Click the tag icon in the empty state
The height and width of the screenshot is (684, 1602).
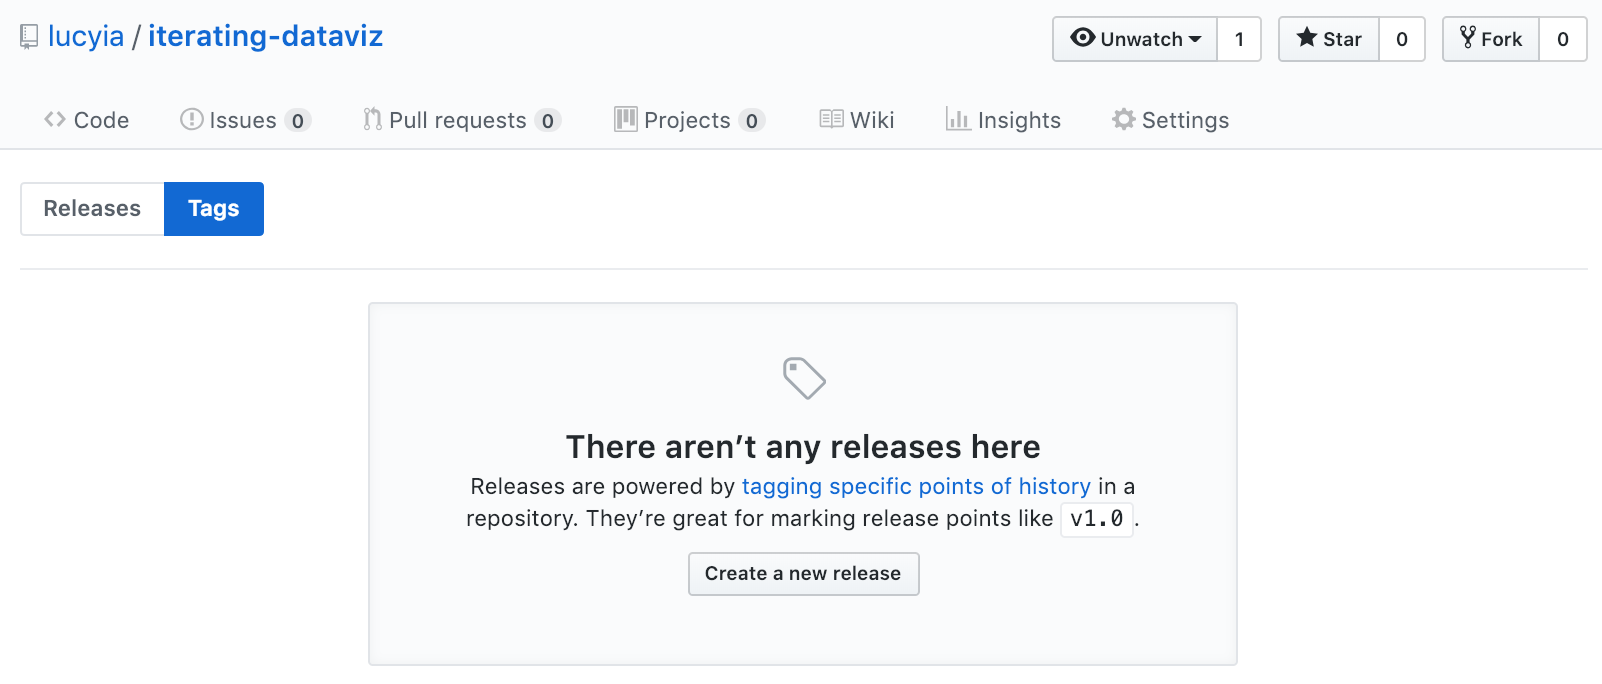tap(804, 378)
